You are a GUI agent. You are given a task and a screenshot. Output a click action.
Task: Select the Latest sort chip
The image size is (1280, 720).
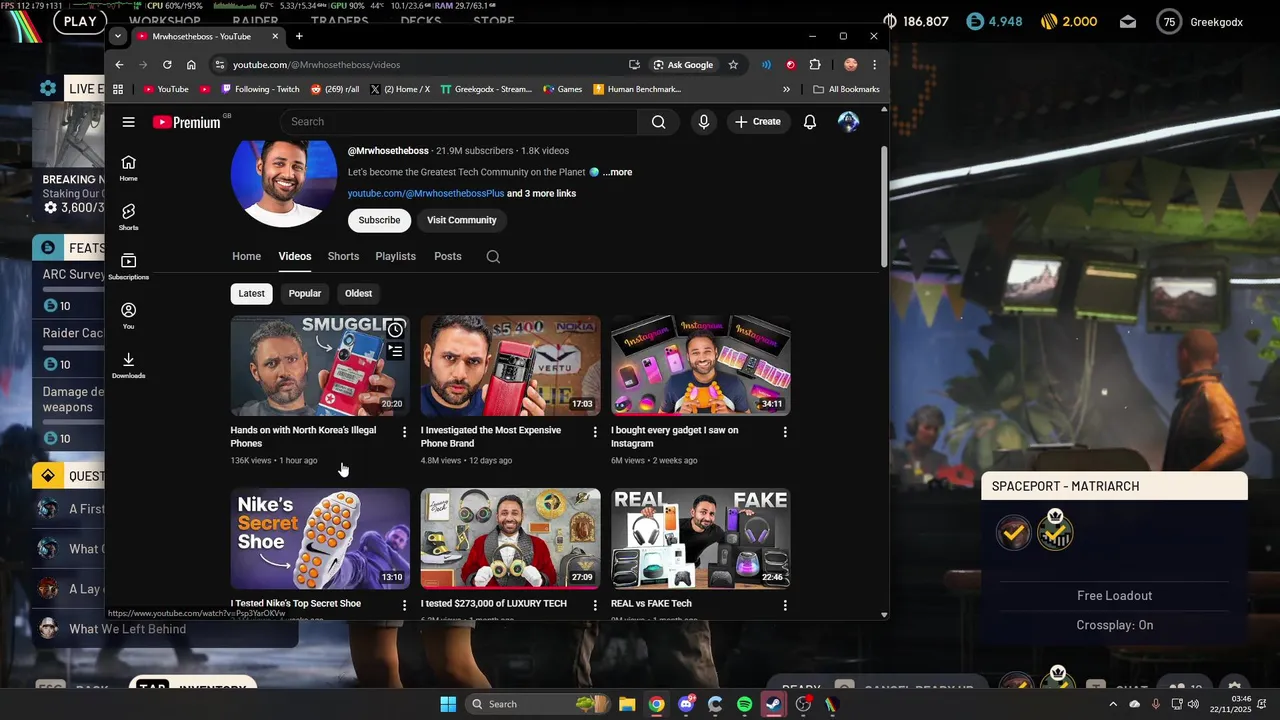pyautogui.click(x=251, y=293)
